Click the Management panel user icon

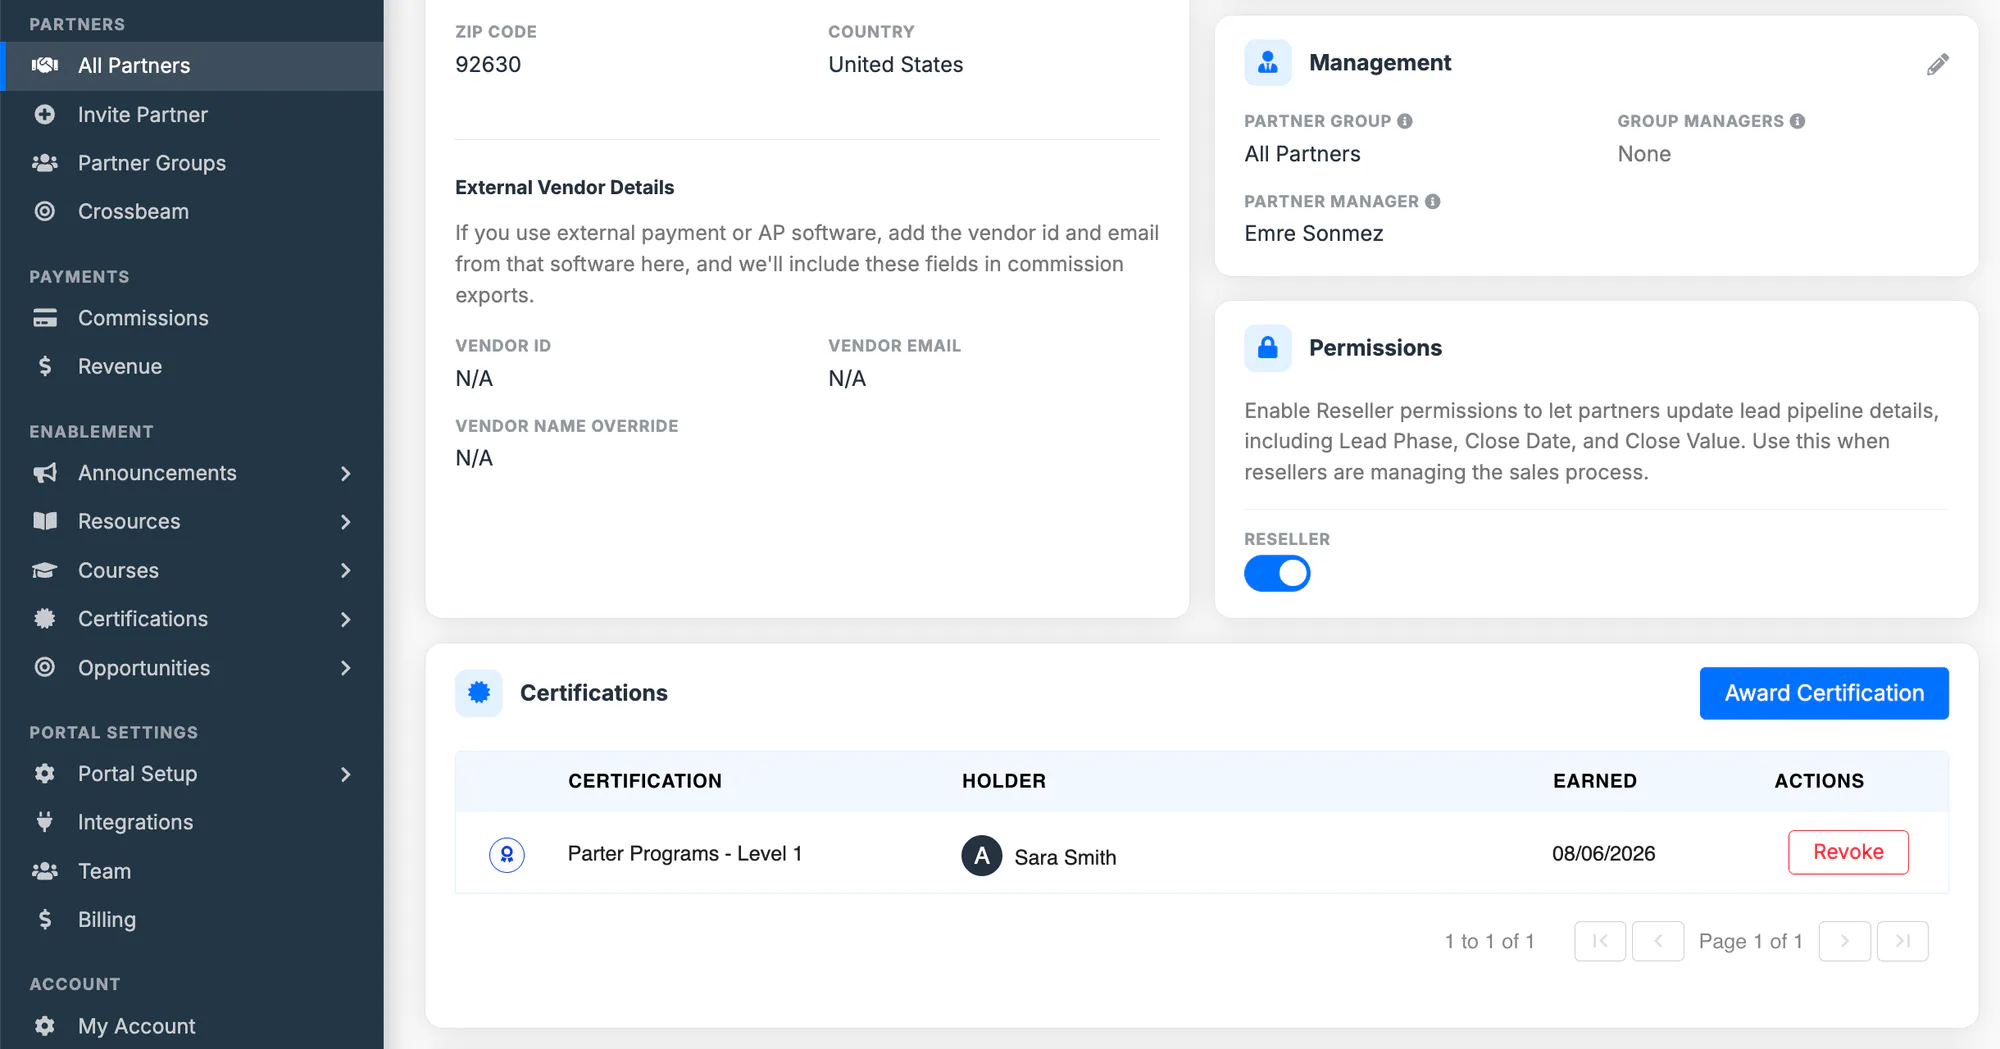coord(1268,62)
